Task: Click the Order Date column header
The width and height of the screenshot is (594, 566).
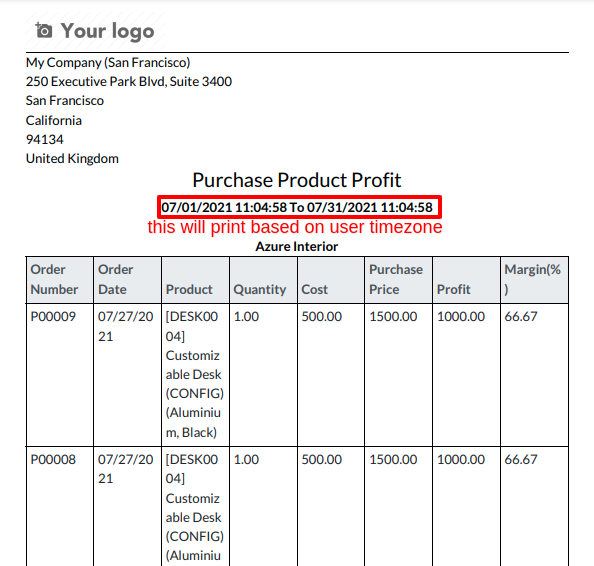Action: point(127,280)
